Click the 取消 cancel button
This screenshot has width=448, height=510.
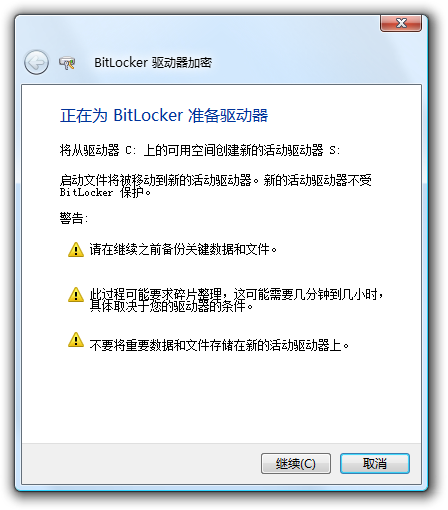[375, 463]
